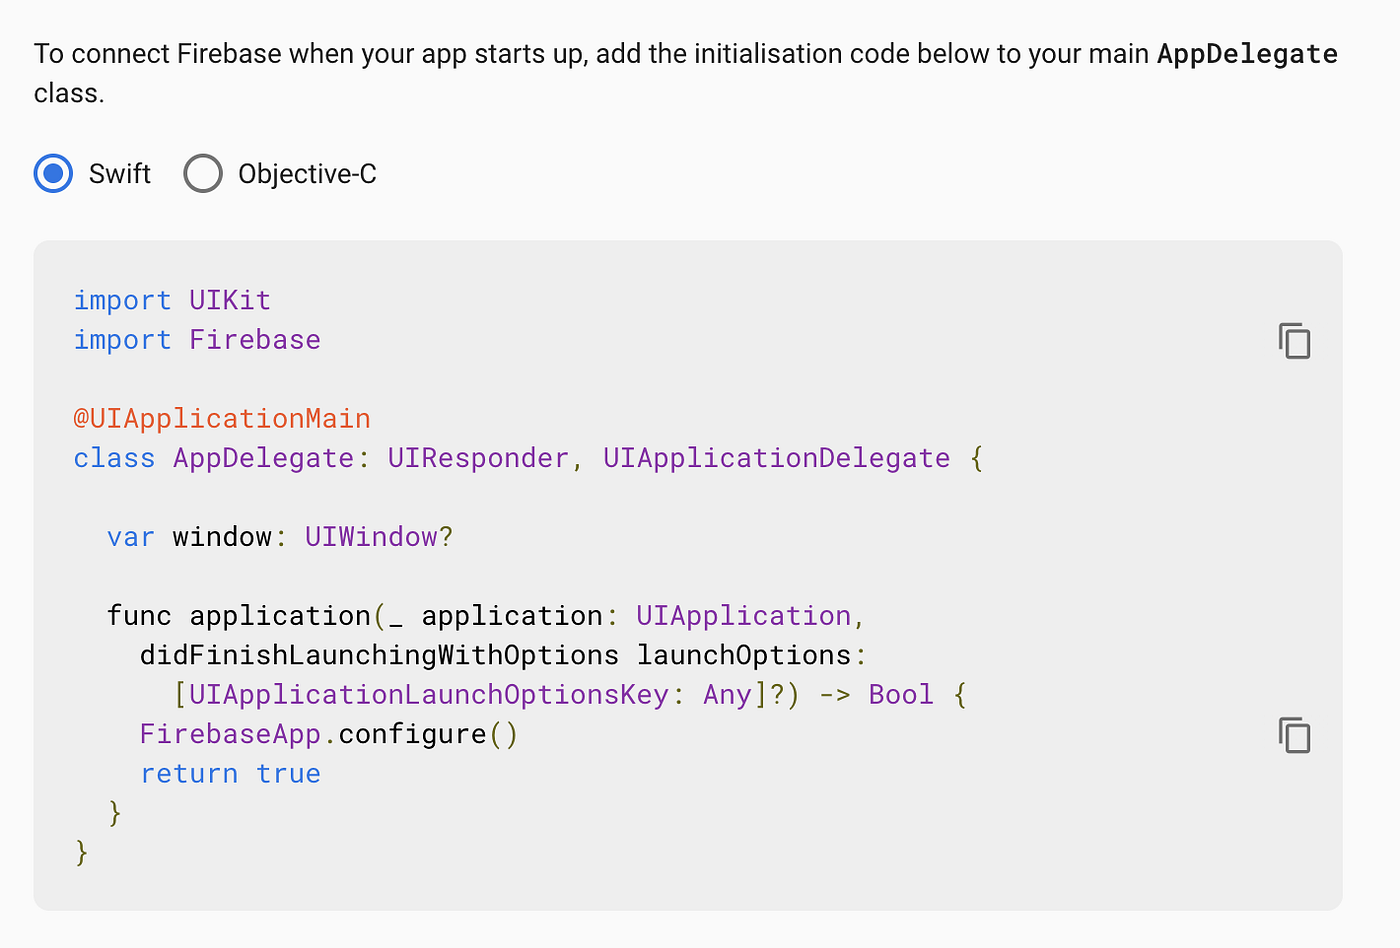
Task: Click the '@UIApplicationMain' annotation
Action: pos(222,418)
